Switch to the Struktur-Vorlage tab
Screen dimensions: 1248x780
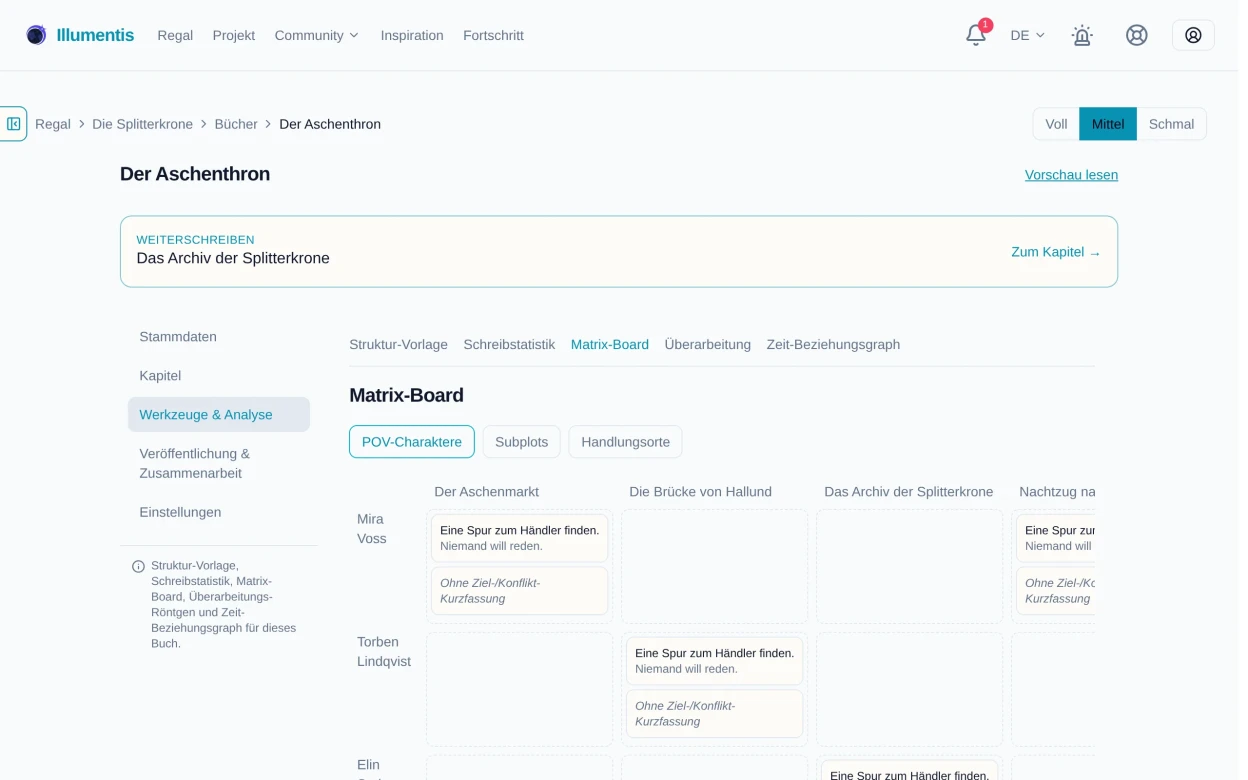point(398,345)
